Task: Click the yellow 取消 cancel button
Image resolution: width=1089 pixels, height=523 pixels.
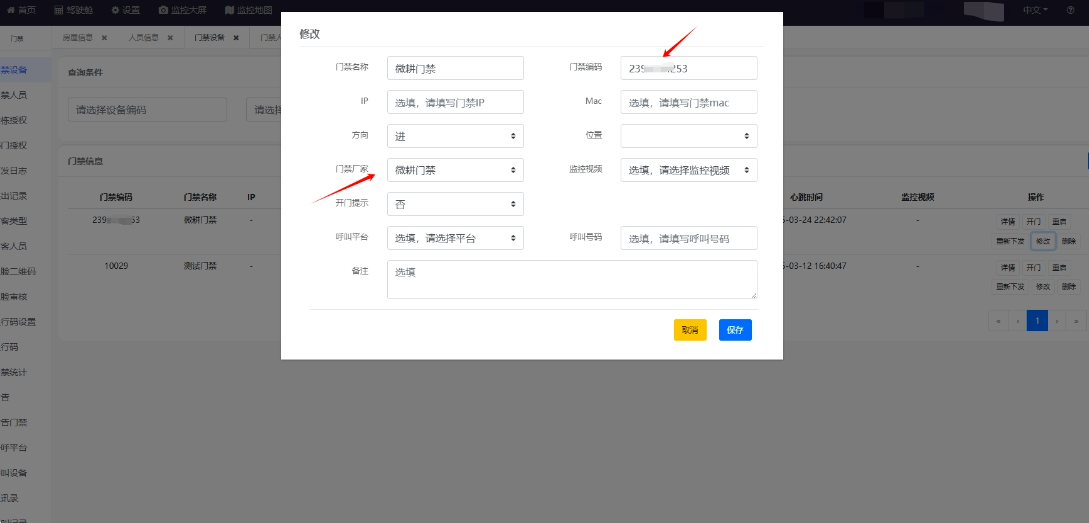Action: (690, 330)
